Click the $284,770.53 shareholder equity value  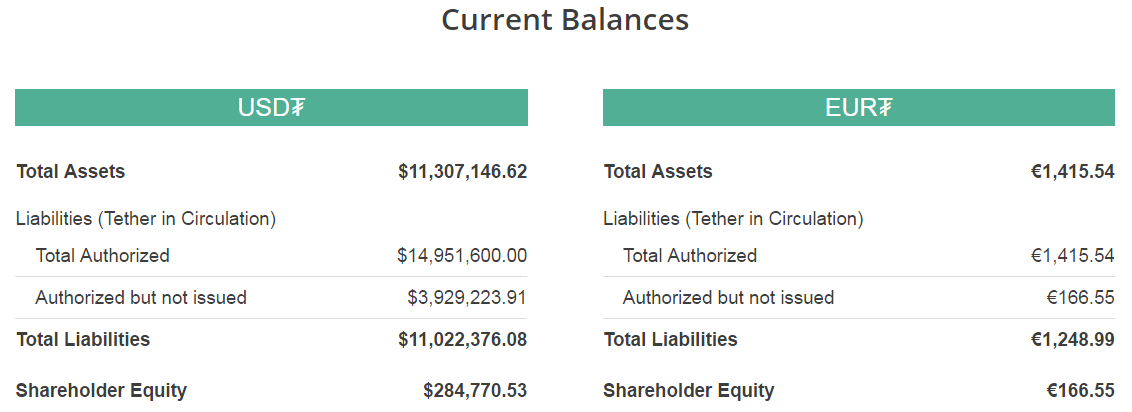tap(475, 390)
